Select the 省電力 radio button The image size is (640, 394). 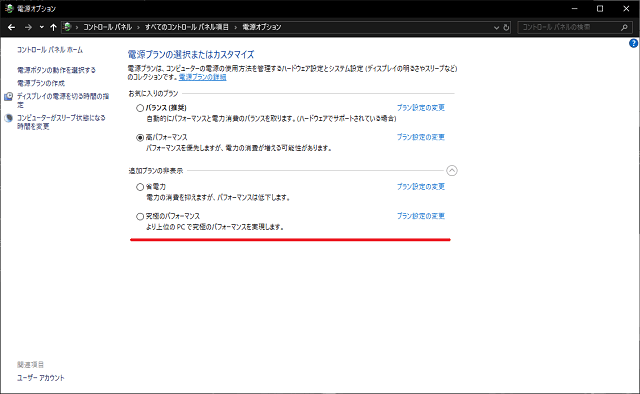140,187
